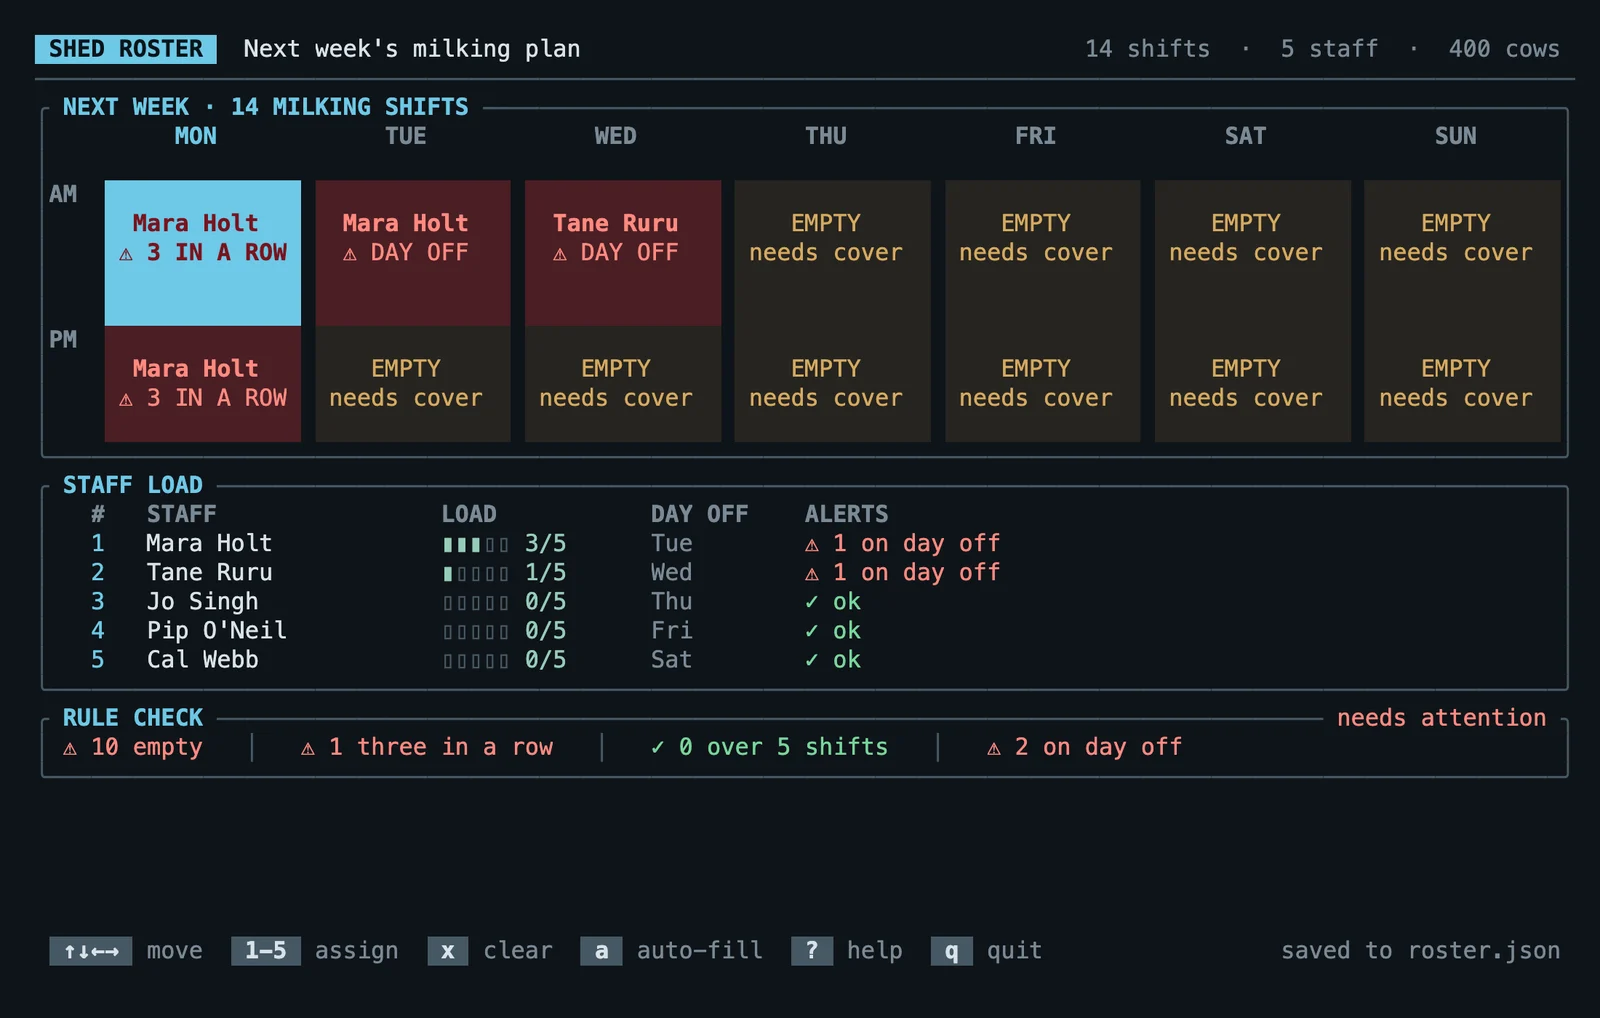Select the empty Saturday AM shift
The height and width of the screenshot is (1018, 1600).
tap(1253, 253)
